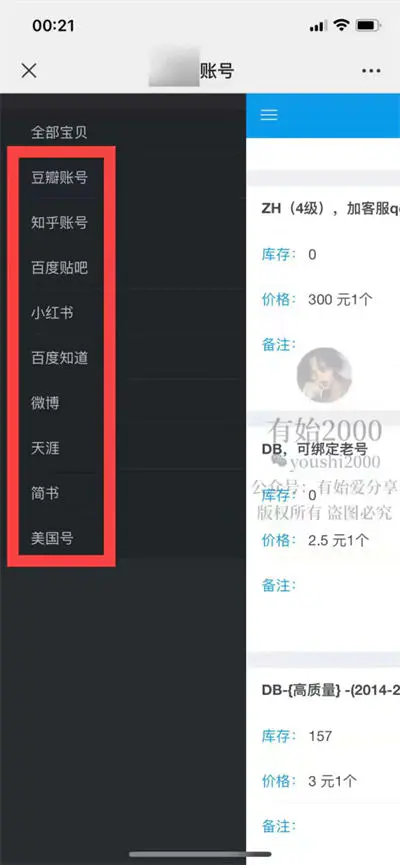
Task: Select 全部宝贝 in the sidebar
Action: coord(59,132)
